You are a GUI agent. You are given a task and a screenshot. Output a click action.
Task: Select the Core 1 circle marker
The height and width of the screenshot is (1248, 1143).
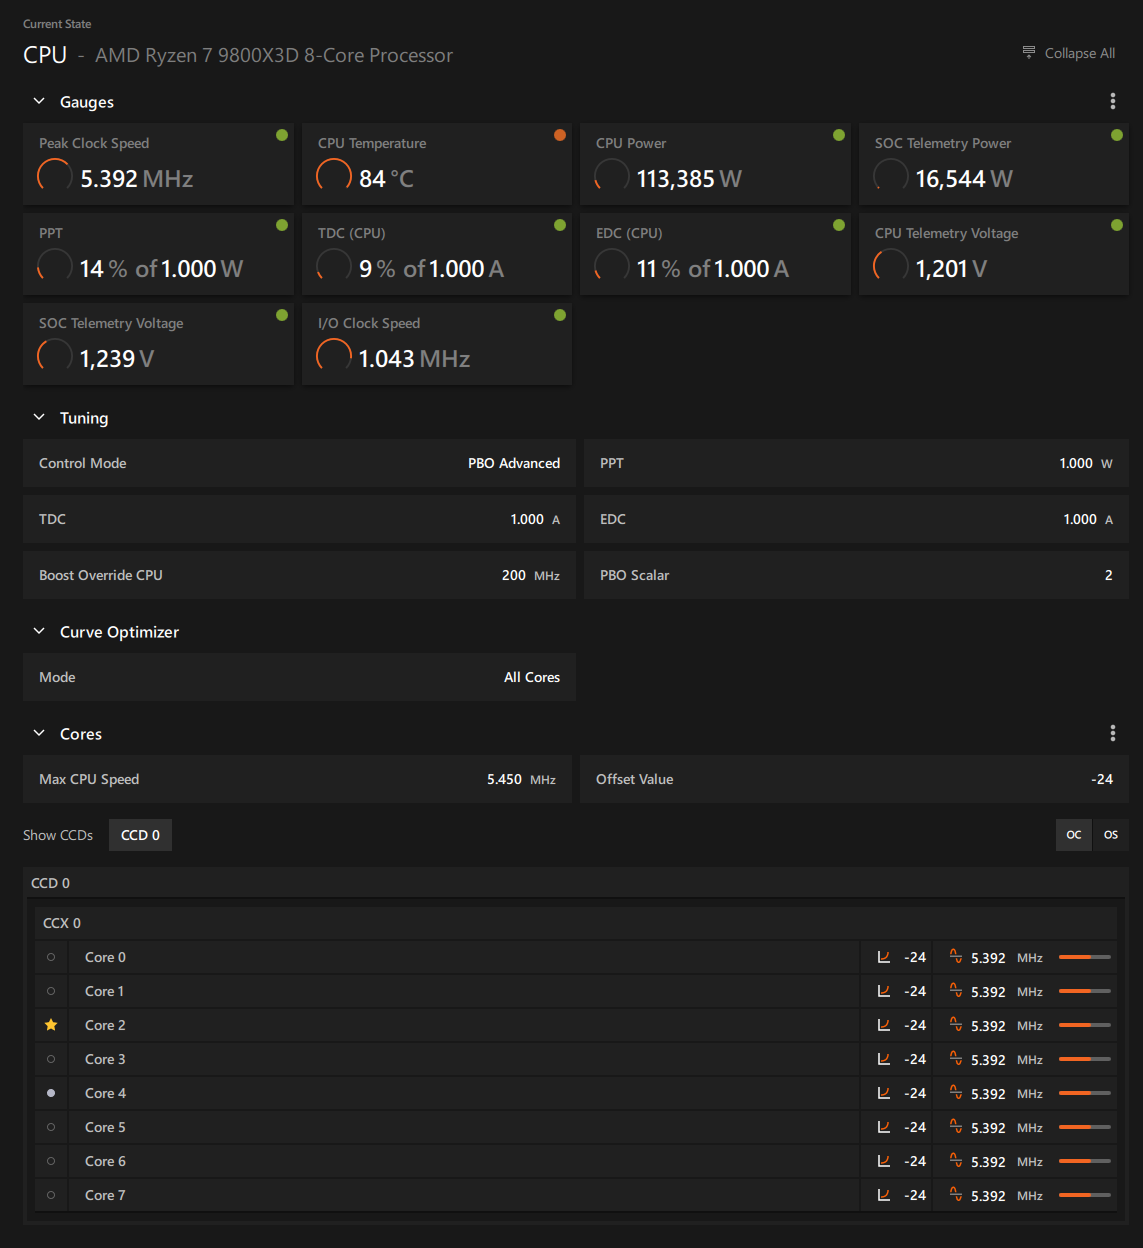point(51,991)
